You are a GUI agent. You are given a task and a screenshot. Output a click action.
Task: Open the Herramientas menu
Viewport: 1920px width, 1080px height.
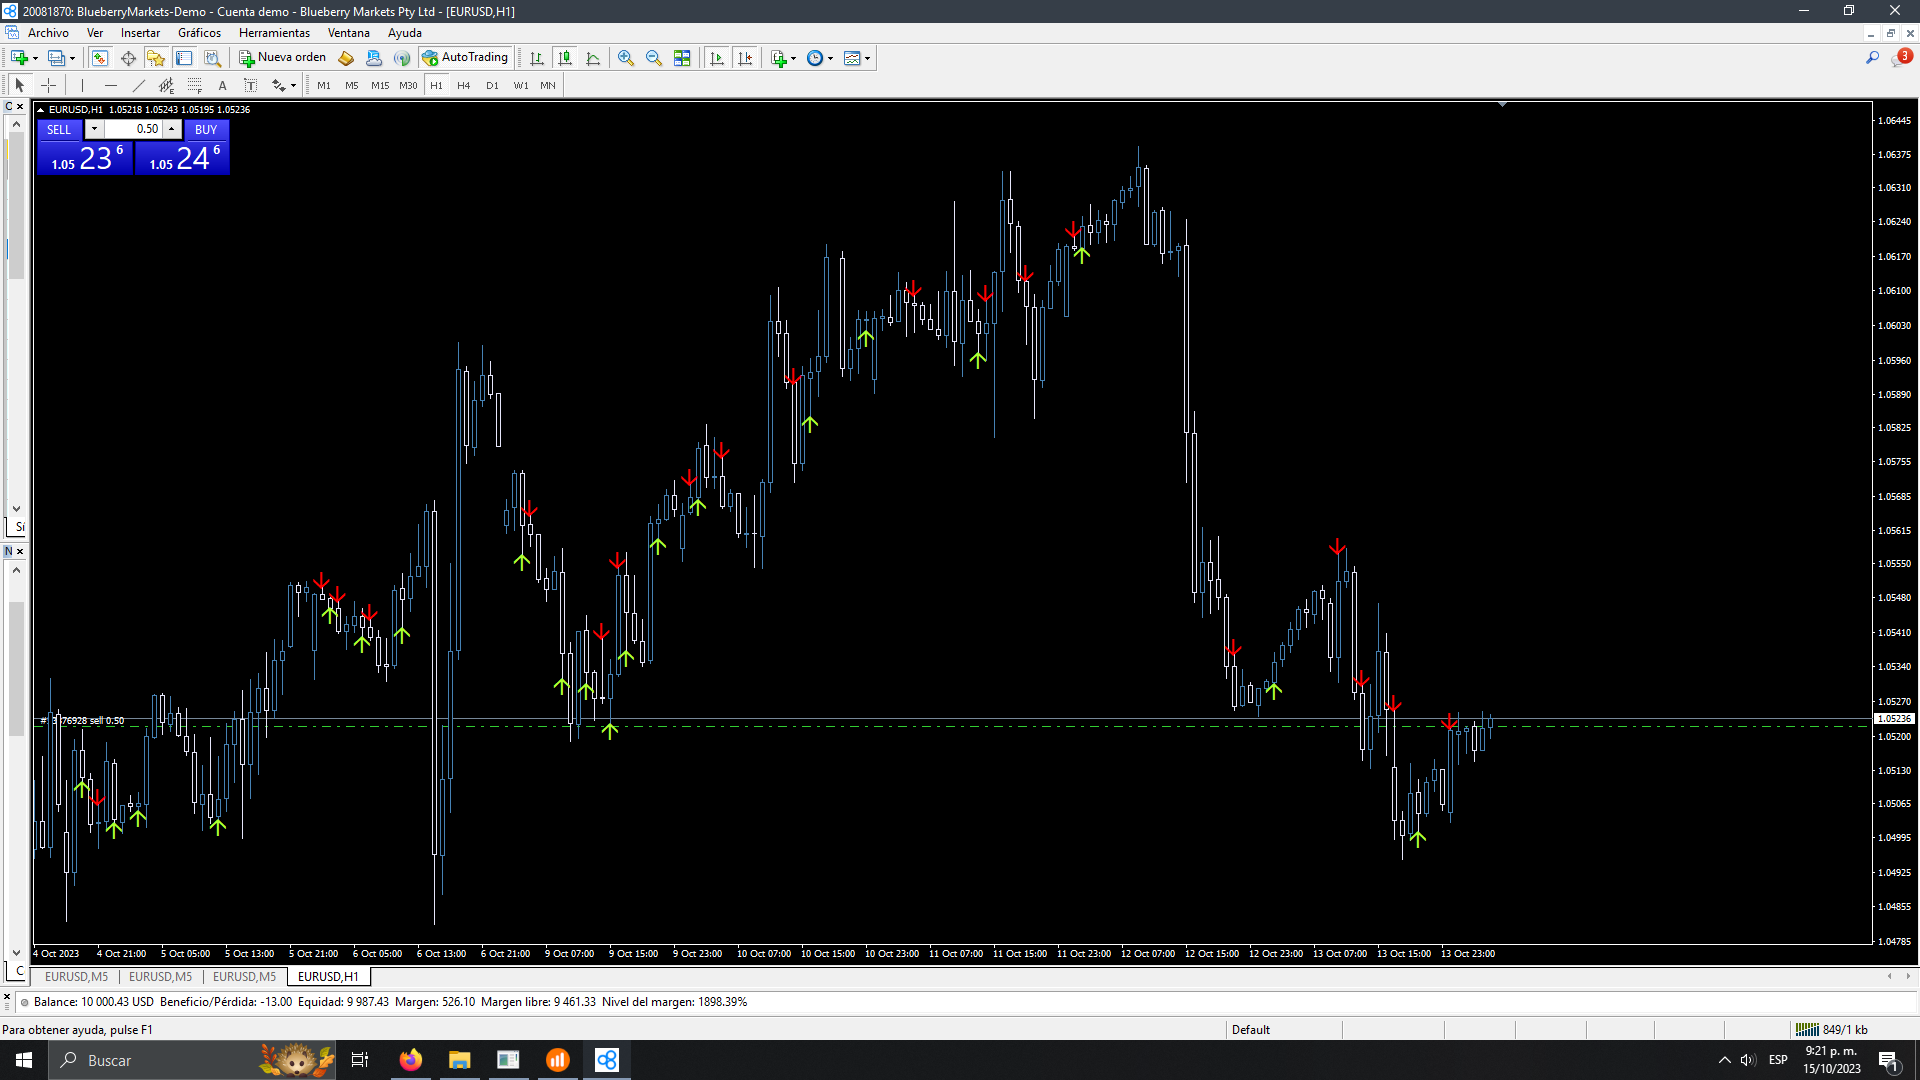274,33
